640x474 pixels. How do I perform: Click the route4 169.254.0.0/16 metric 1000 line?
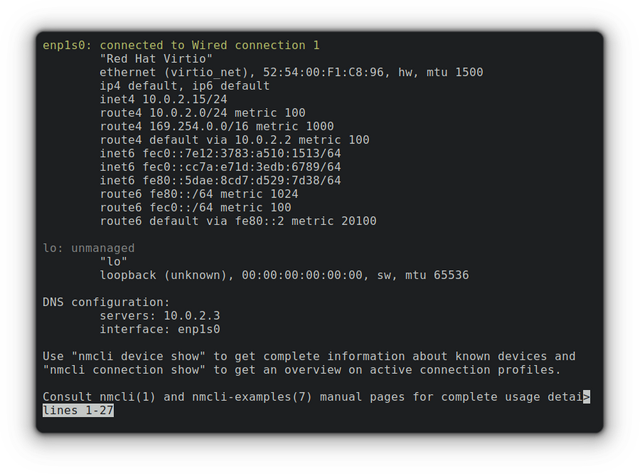[x=216, y=126]
